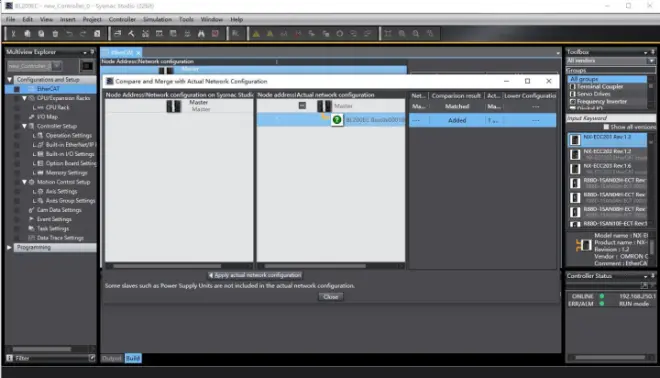Image resolution: width=660 pixels, height=378 pixels.
Task: Collapse Configurations and Setup tree
Action: pyautogui.click(x=10, y=80)
